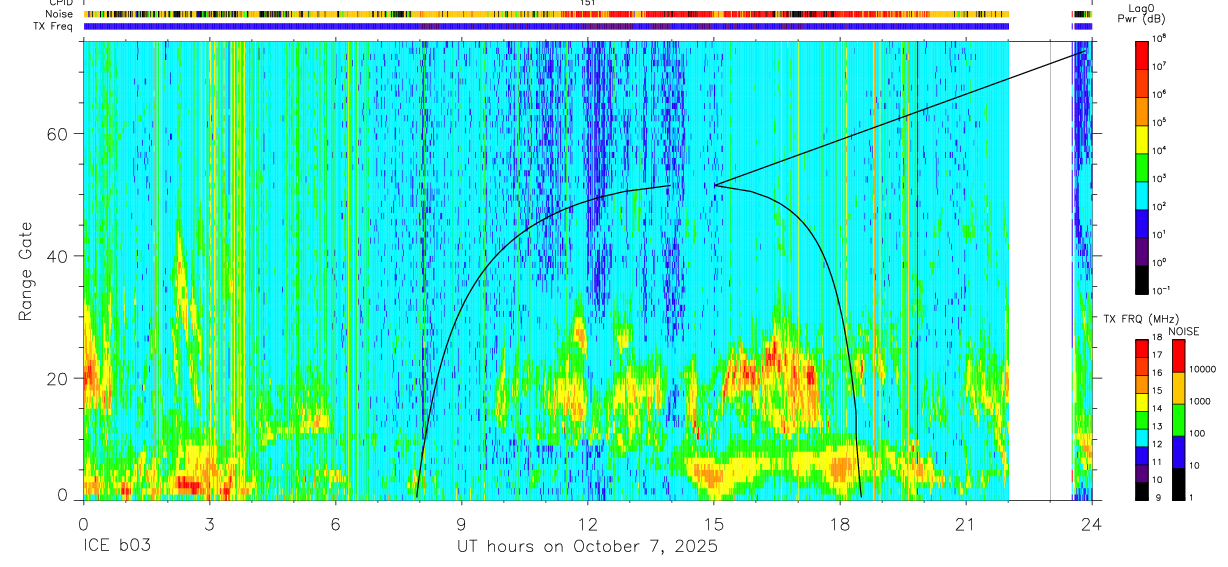Click the UT hour '21' tick label
This screenshot has width=1228, height=567.
(x=966, y=524)
